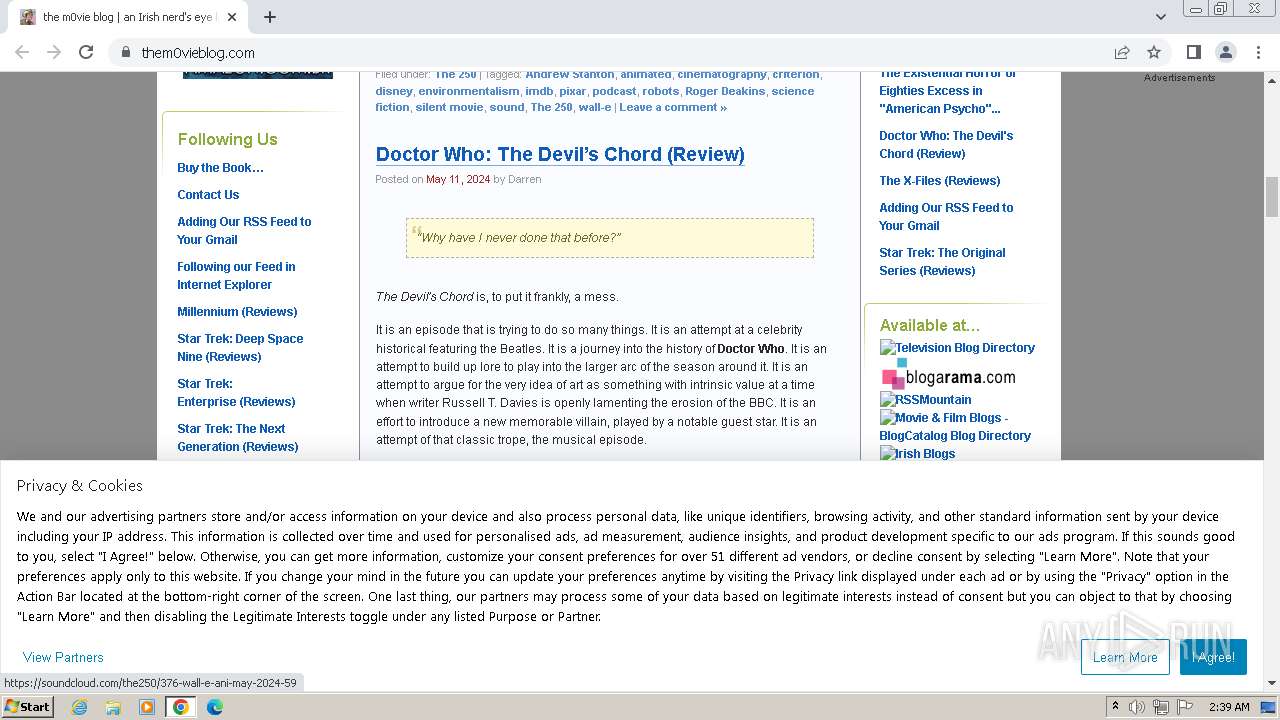Click the page vertical scrollbar thumb

[x=1272, y=197]
